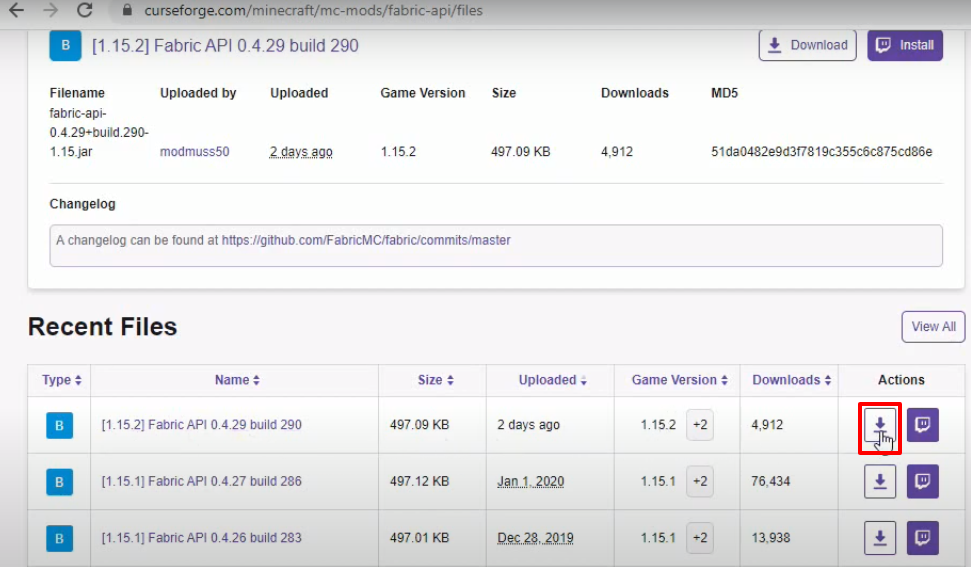Click the purple Install button
The image size is (971, 567).
click(x=905, y=45)
